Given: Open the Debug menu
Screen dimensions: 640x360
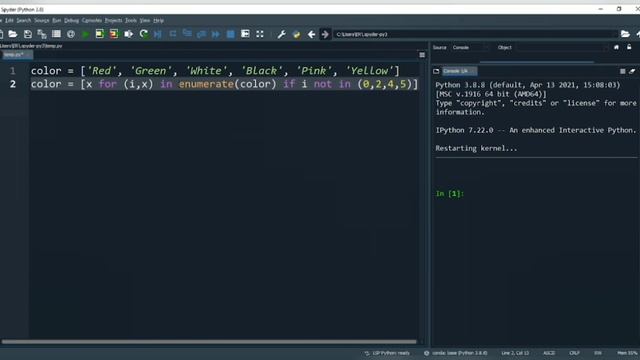Looking at the screenshot, I should (x=71, y=20).
